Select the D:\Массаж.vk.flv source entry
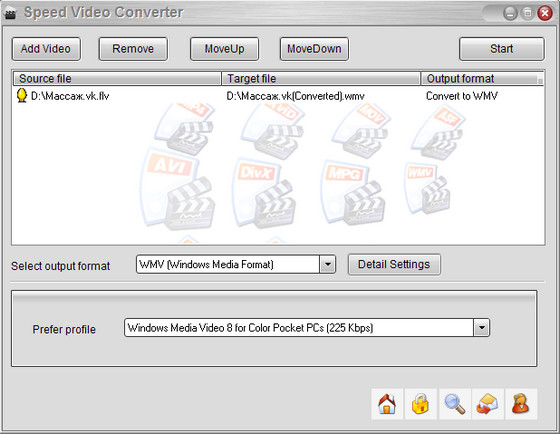560x434 pixels. click(70, 96)
